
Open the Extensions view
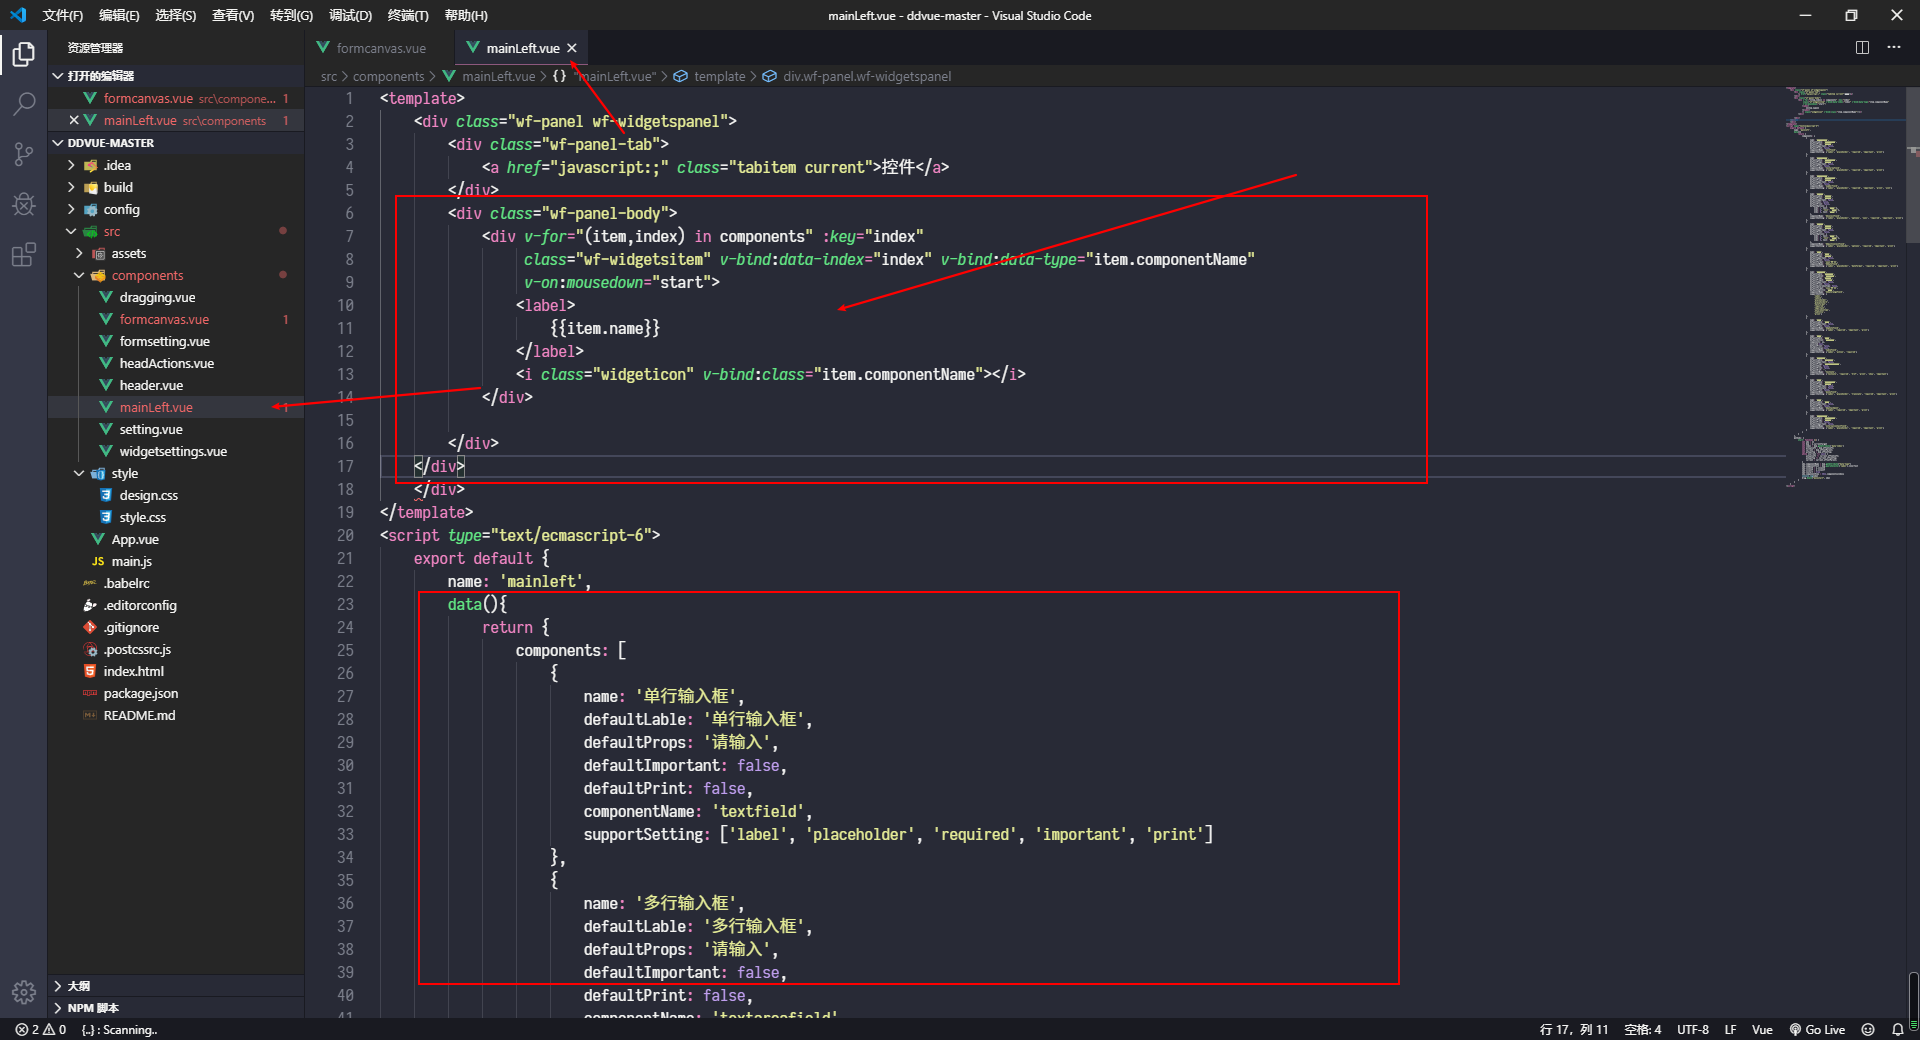point(24,254)
